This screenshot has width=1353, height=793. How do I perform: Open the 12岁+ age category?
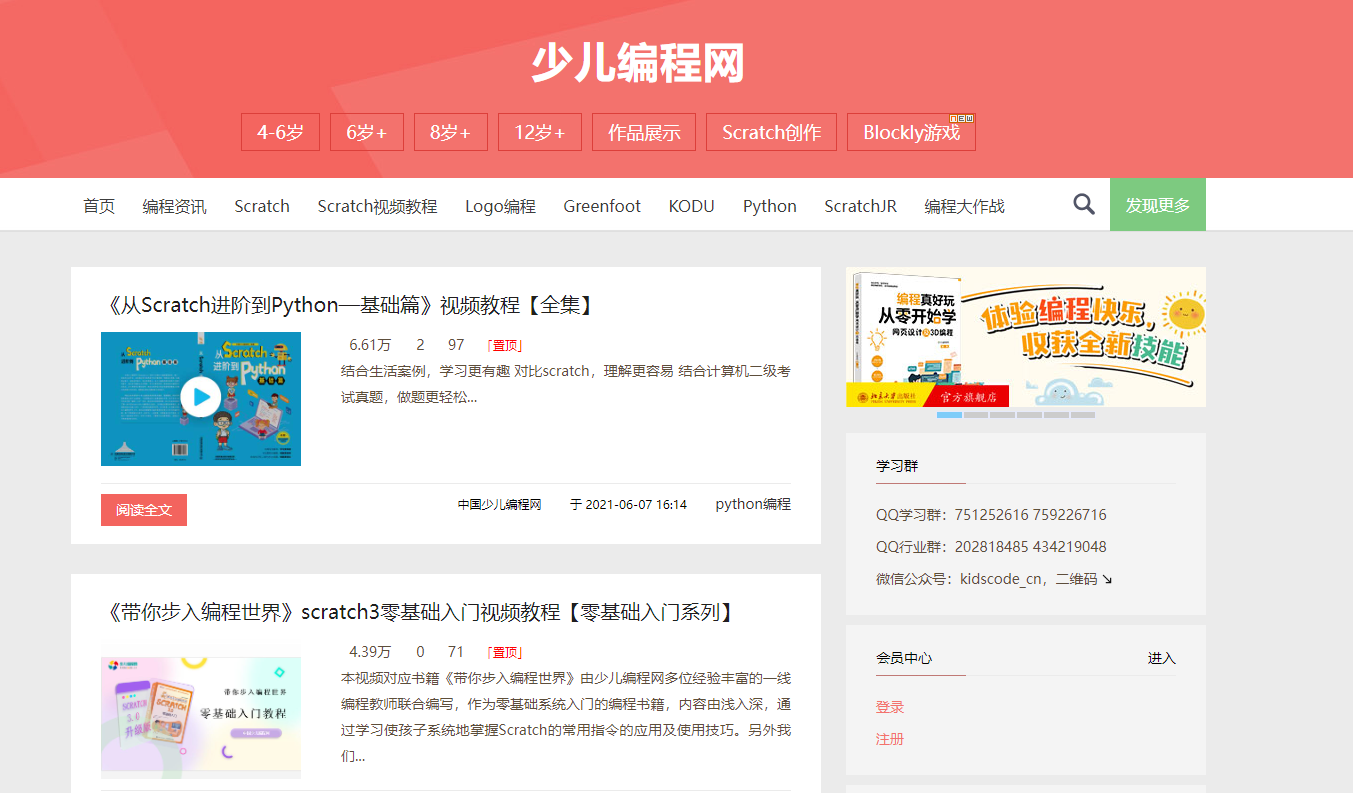coord(540,132)
